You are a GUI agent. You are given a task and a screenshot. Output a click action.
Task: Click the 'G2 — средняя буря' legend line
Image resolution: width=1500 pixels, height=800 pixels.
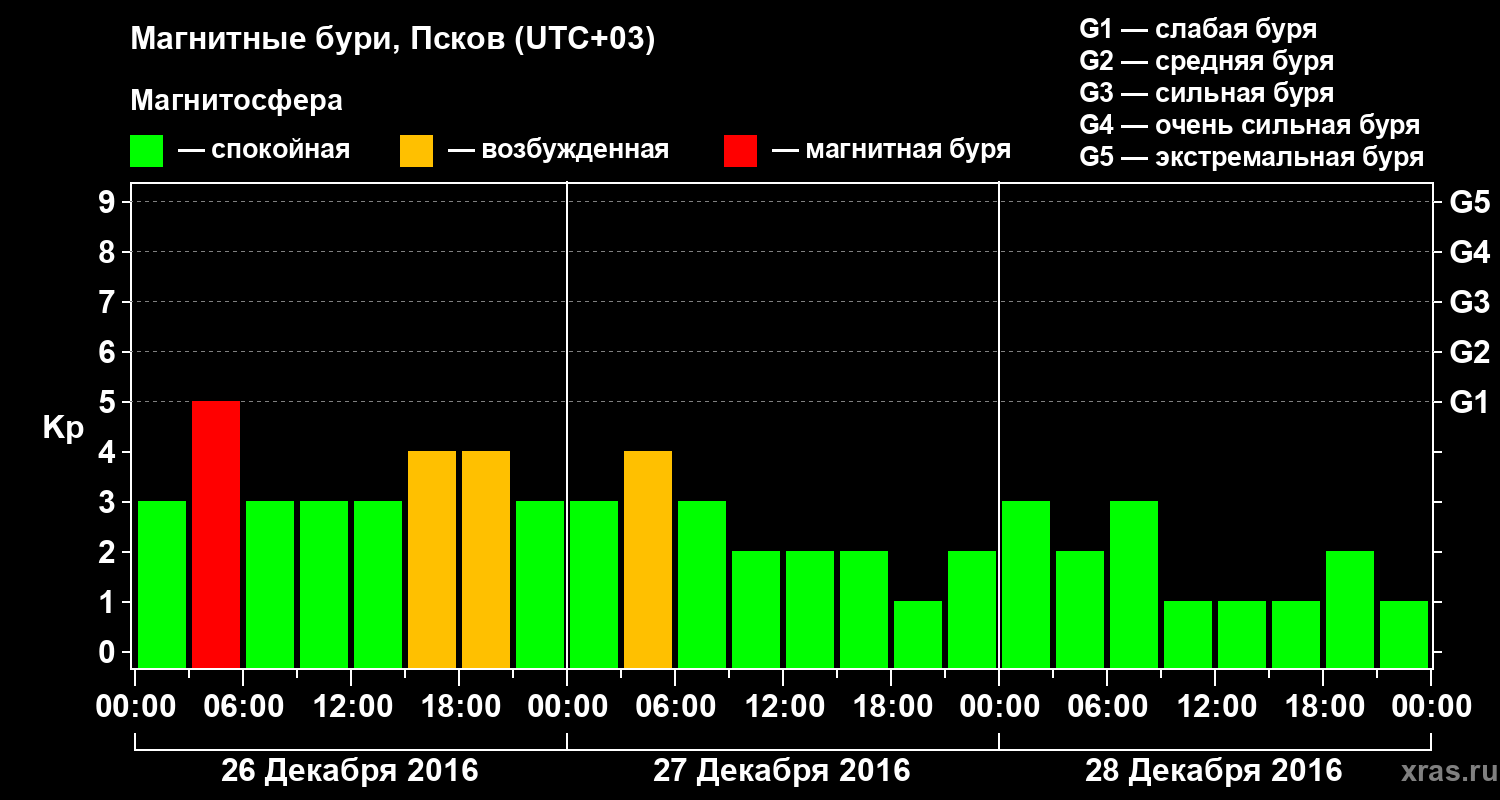pyautogui.click(x=1206, y=61)
